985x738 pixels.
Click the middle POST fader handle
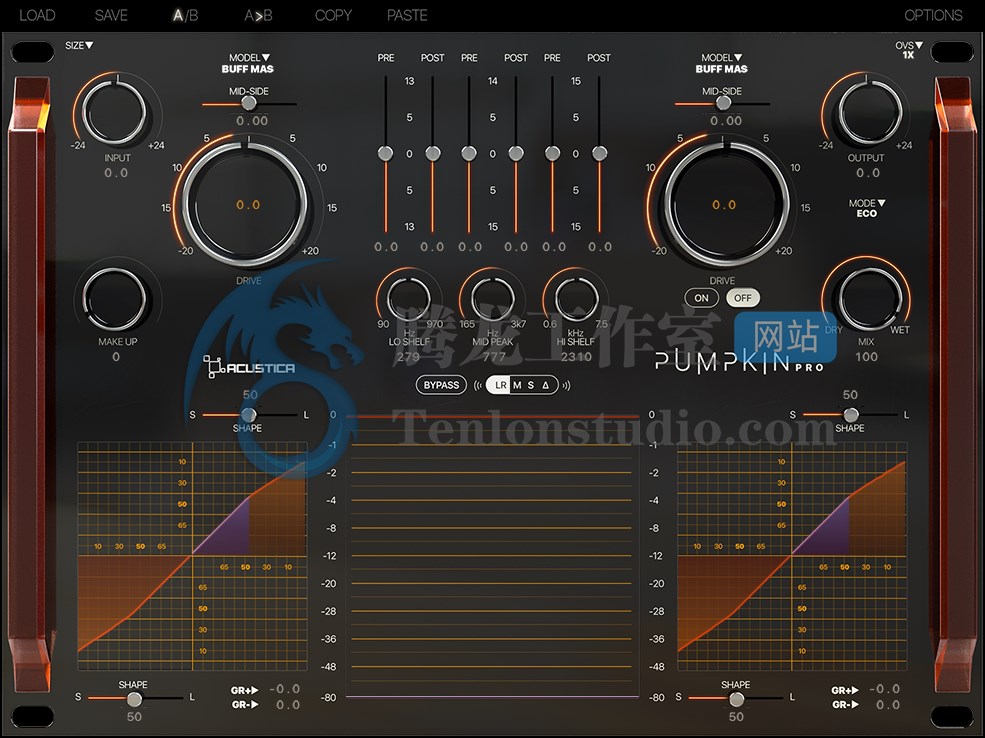[516, 153]
